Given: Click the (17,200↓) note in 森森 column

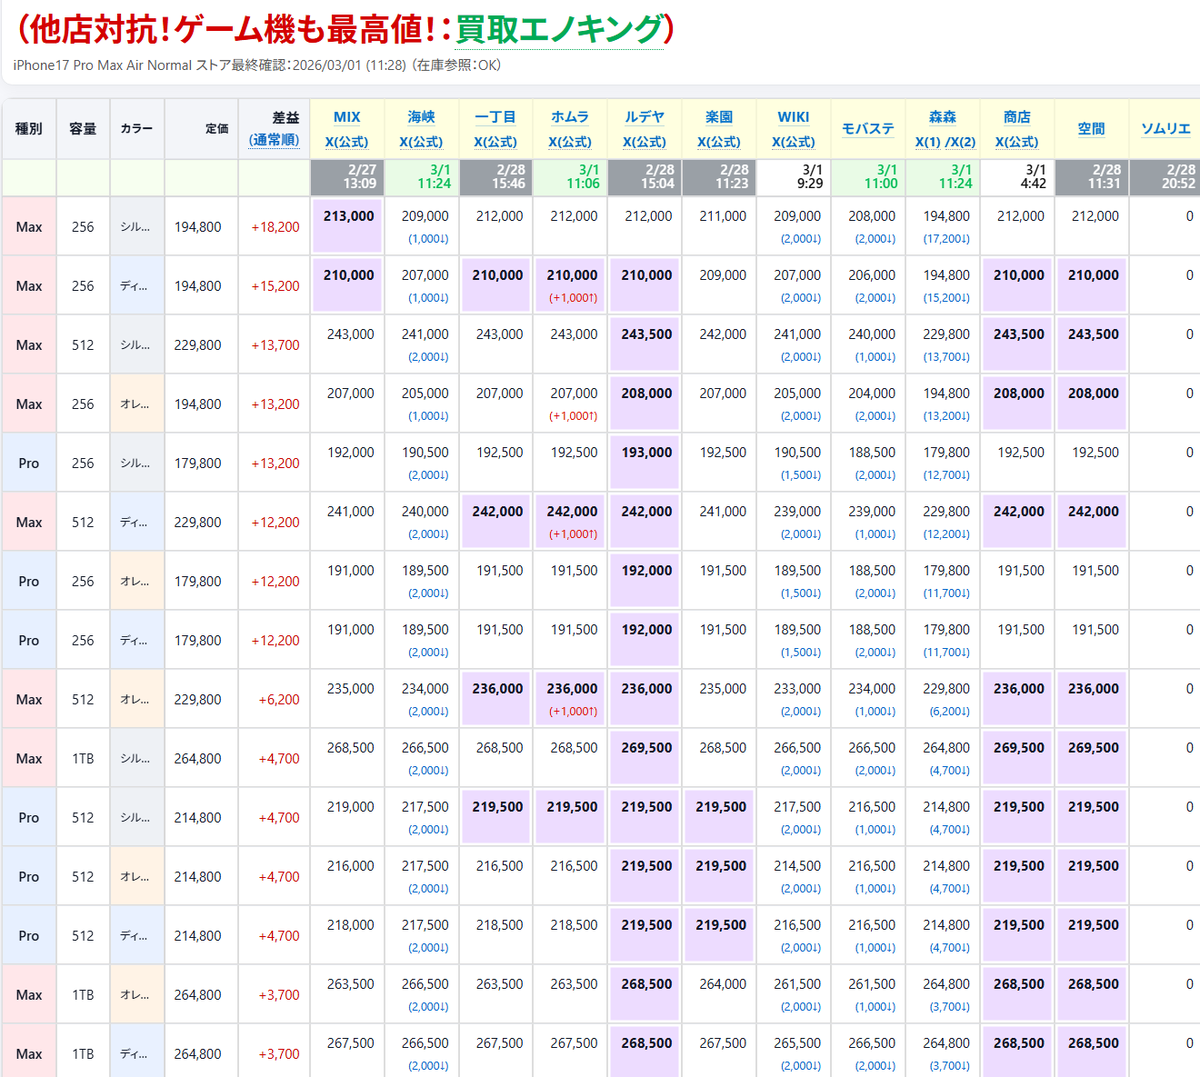Looking at the screenshot, I should point(946,239).
